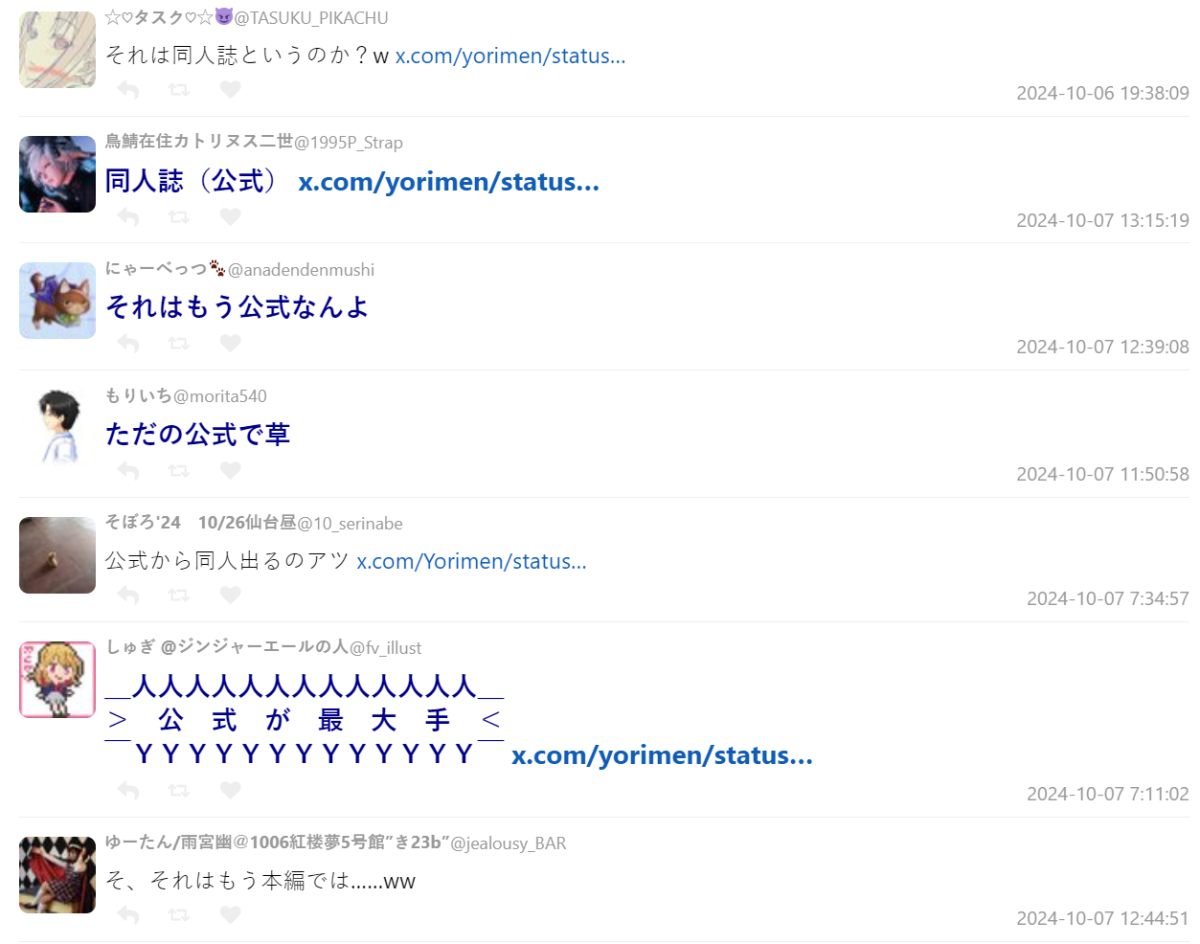Open the x.com/yorimen link in TASUKU_PIKACHU's tweet
1200x944 pixels.
coord(510,56)
